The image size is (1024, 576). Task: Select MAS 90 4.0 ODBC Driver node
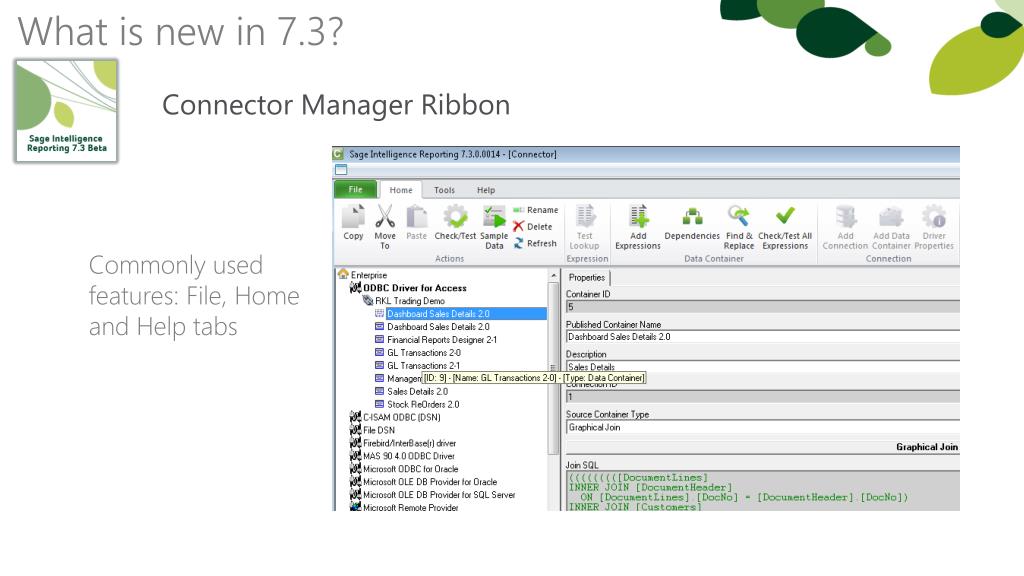pos(409,456)
